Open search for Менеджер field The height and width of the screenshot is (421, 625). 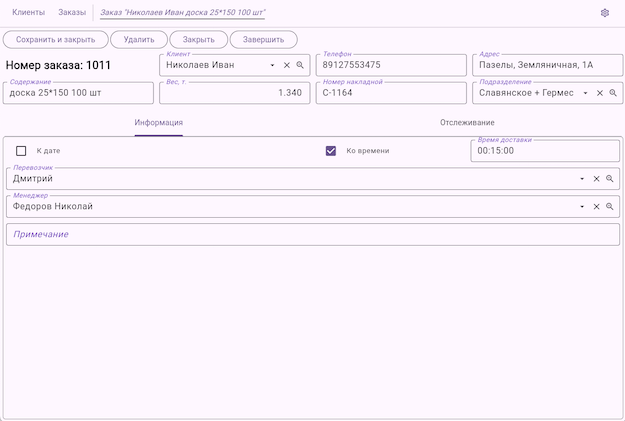[x=609, y=207]
